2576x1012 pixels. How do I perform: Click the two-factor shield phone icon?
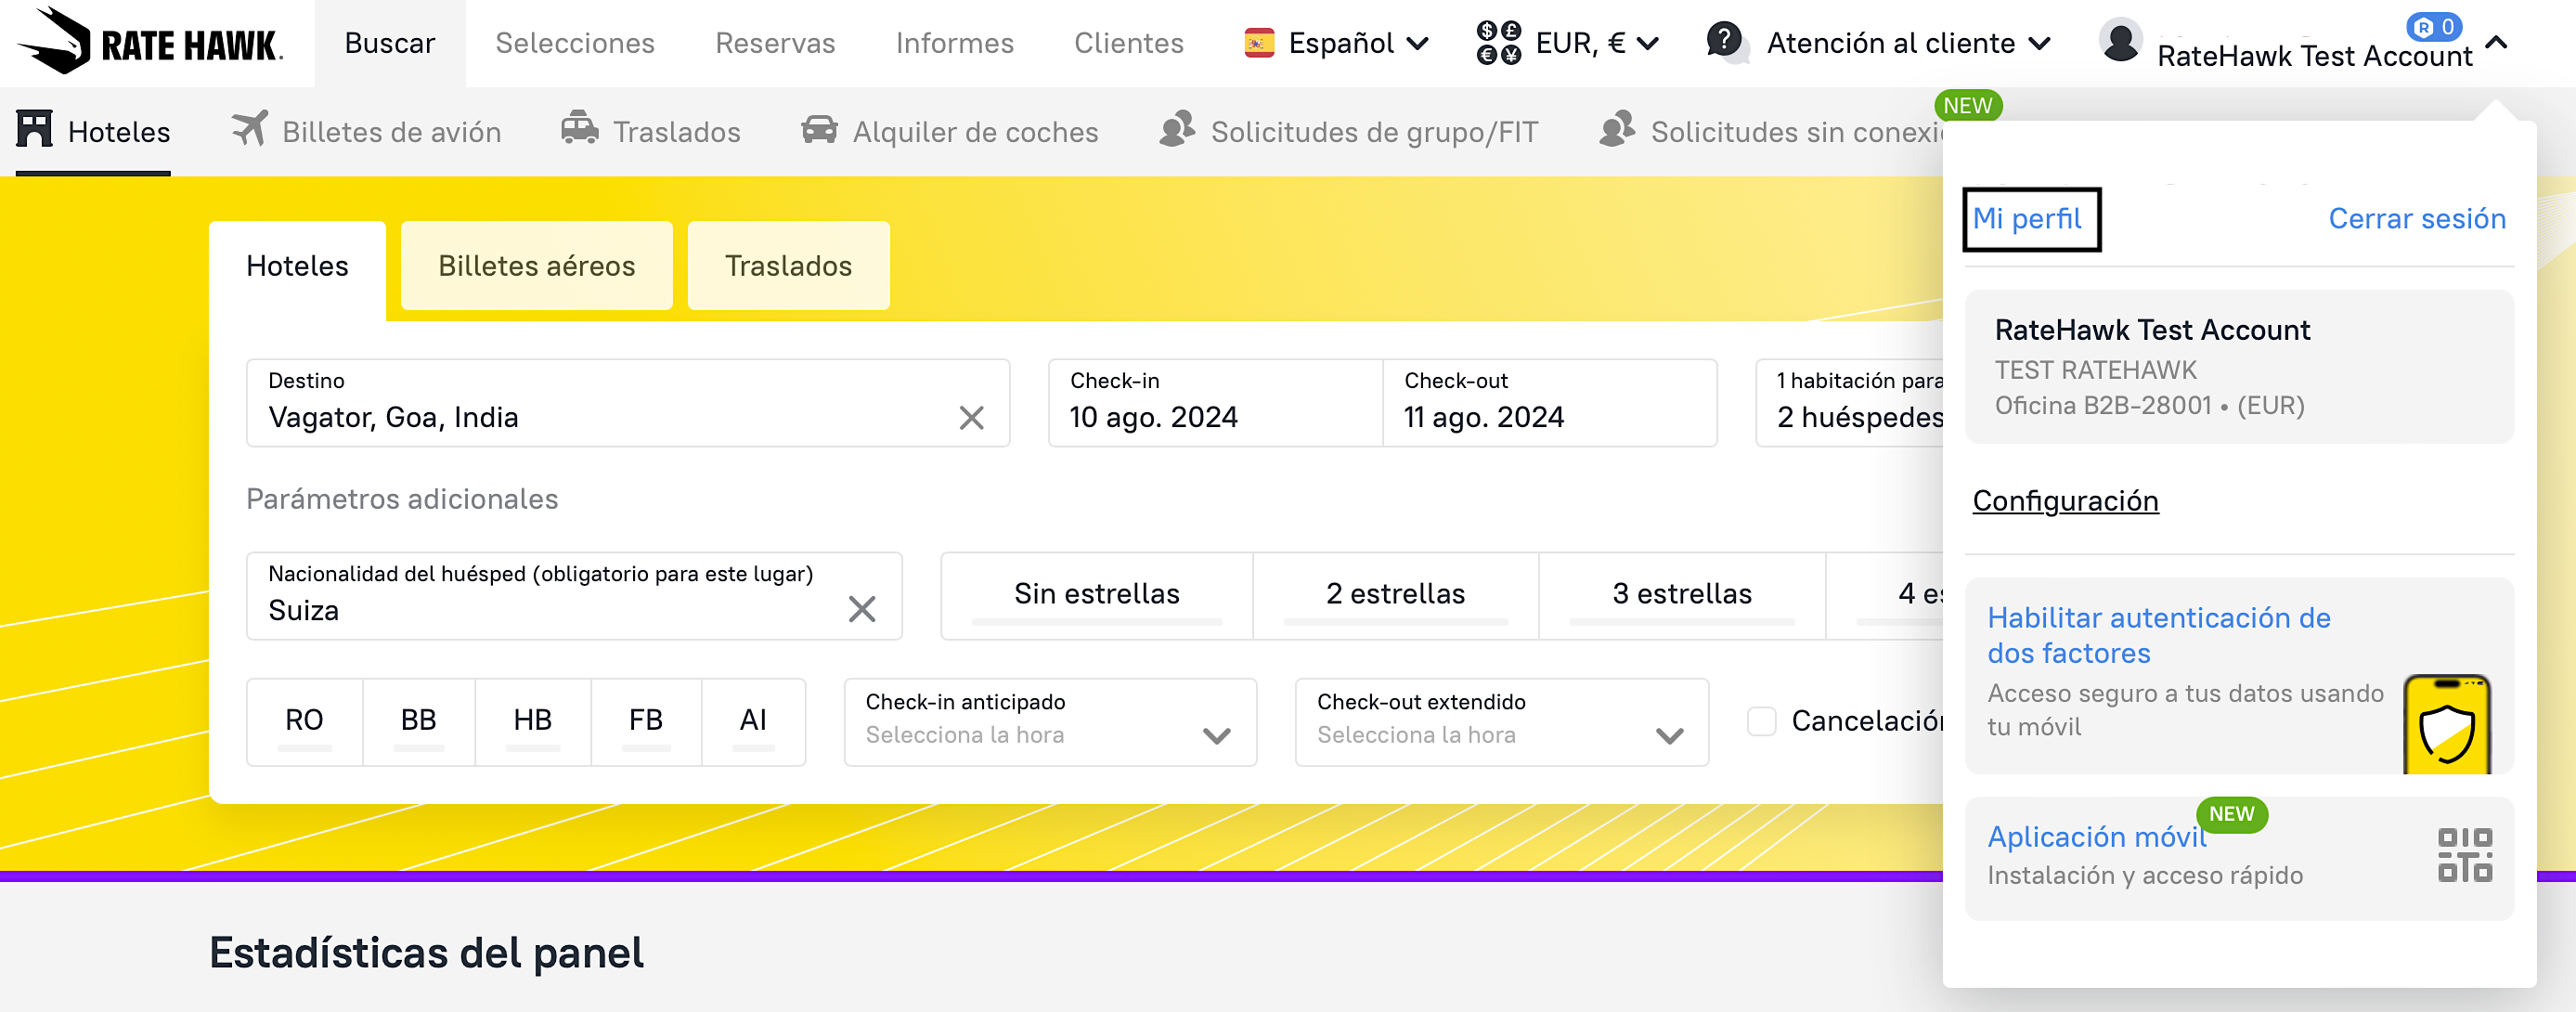coord(2446,724)
